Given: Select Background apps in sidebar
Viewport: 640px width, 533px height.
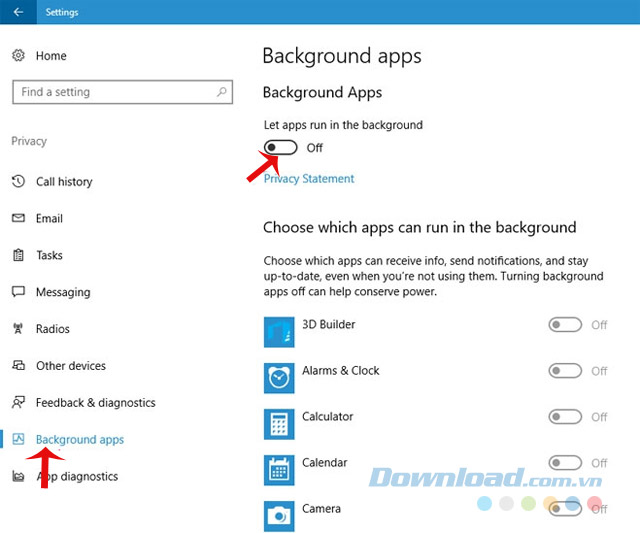Looking at the screenshot, I should coord(80,440).
